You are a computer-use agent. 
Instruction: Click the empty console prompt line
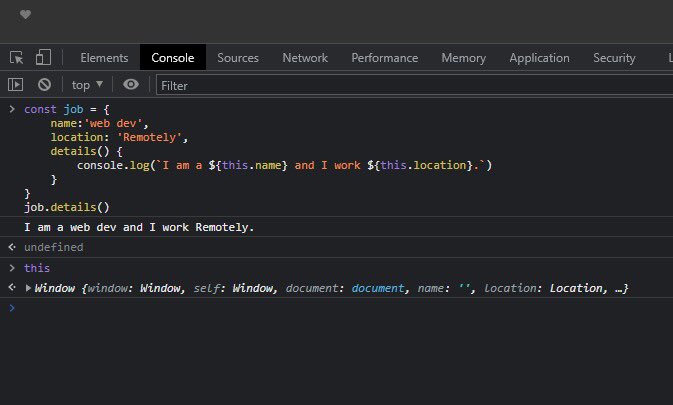coord(336,308)
